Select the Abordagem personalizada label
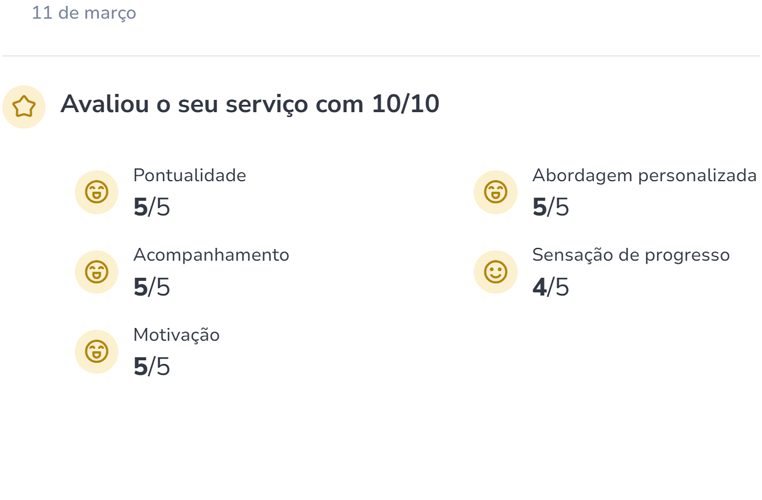This screenshot has height=500, width=762. click(644, 175)
